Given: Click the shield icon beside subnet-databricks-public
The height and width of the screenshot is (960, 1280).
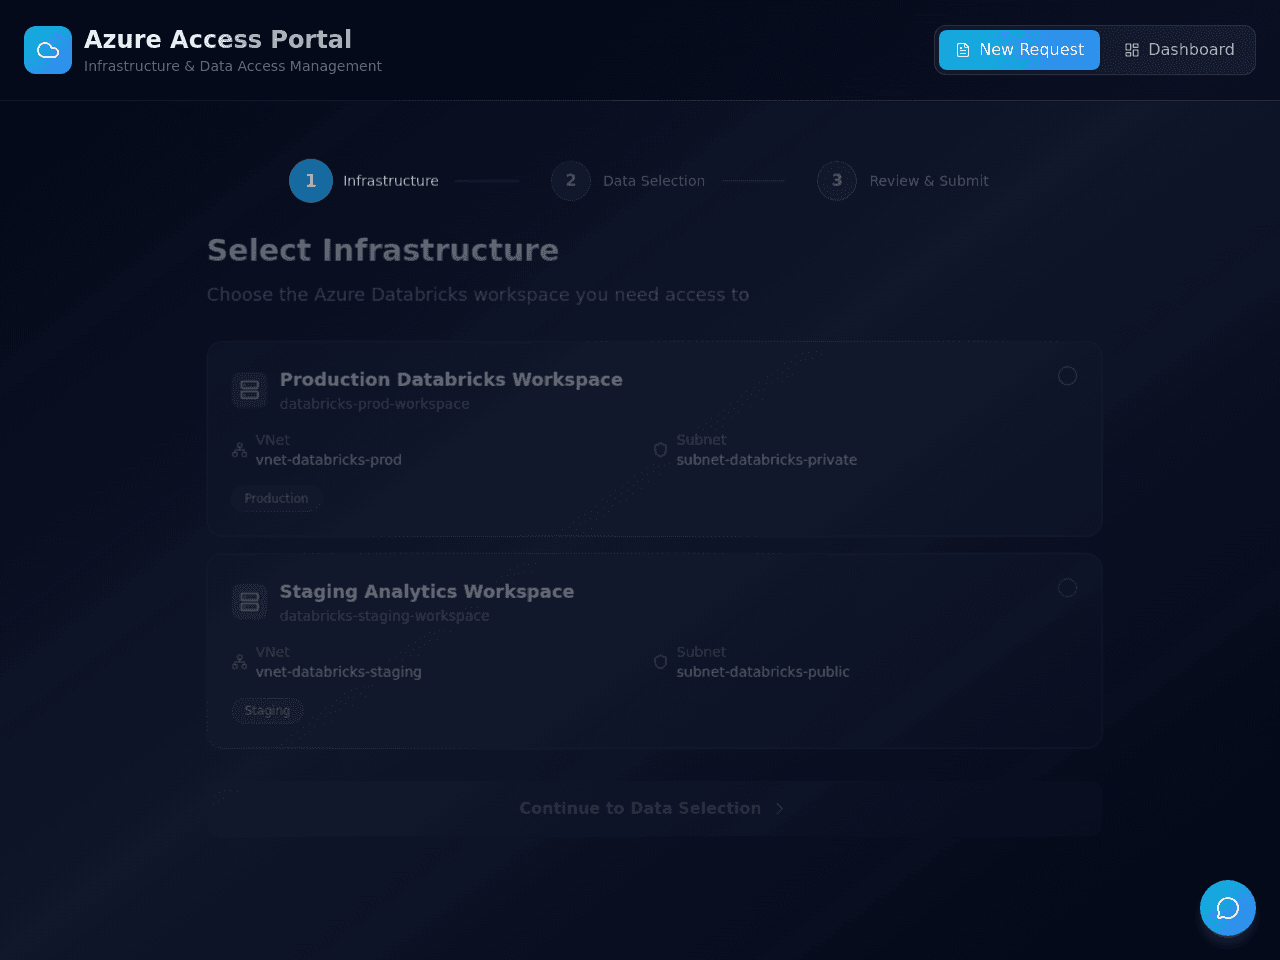Looking at the screenshot, I should (660, 662).
